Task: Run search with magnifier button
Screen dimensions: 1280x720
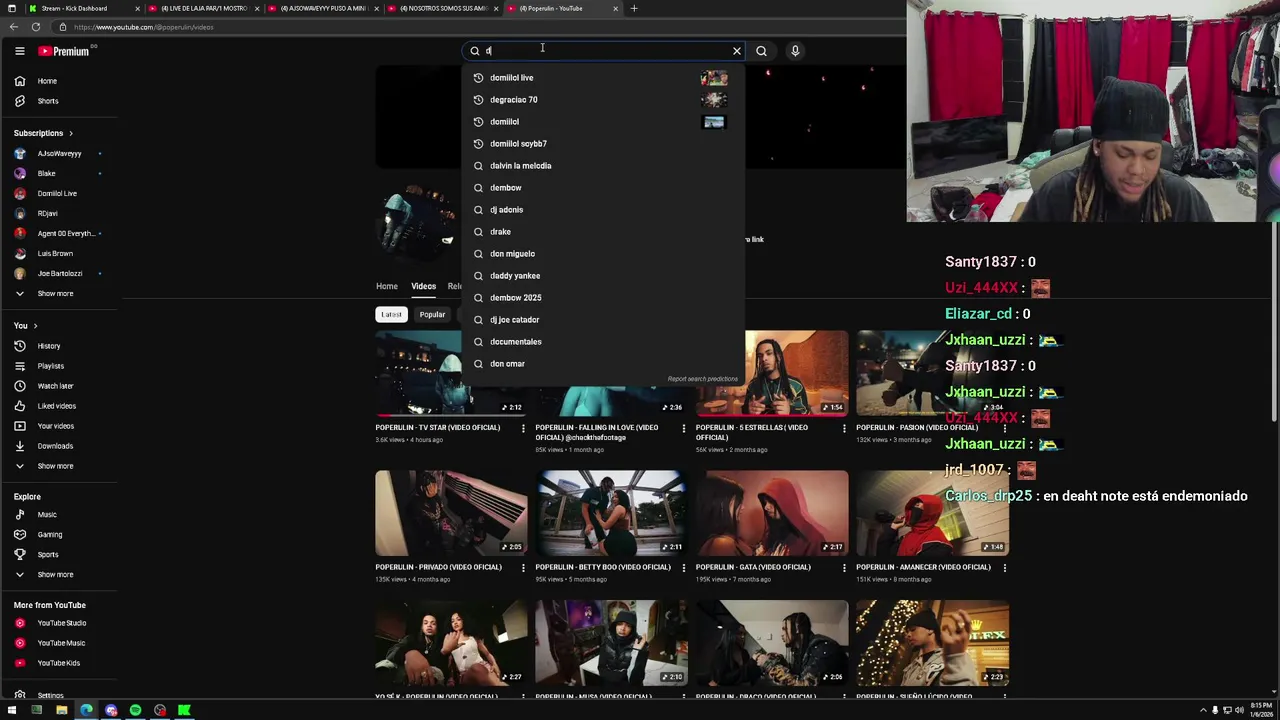Action: click(x=761, y=51)
